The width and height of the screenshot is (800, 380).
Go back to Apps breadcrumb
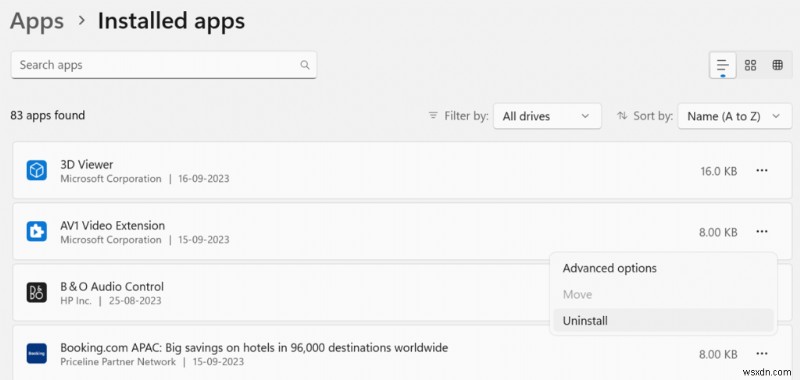pos(37,21)
